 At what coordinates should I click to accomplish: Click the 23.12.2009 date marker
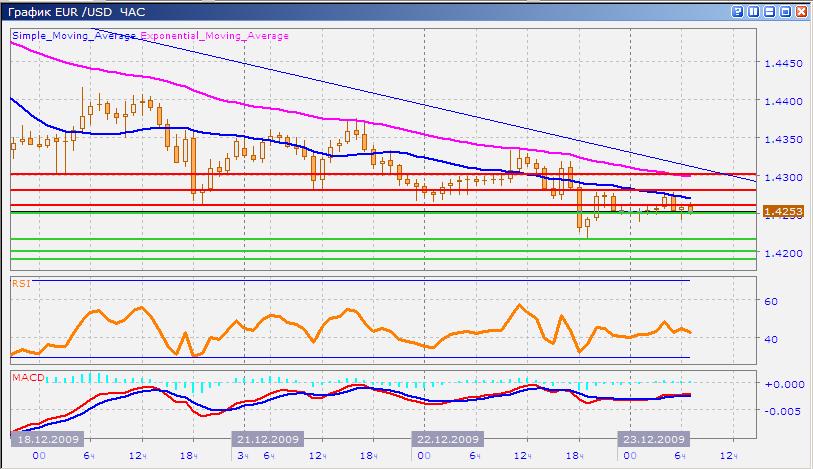point(652,439)
